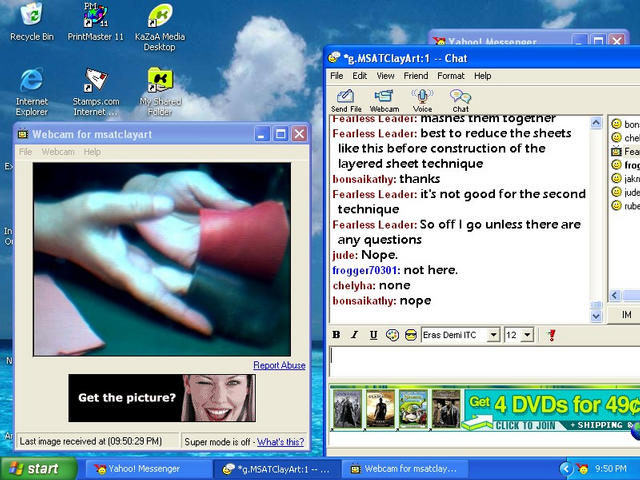Click the Report Abuse link
640x480 pixels.
(279, 365)
